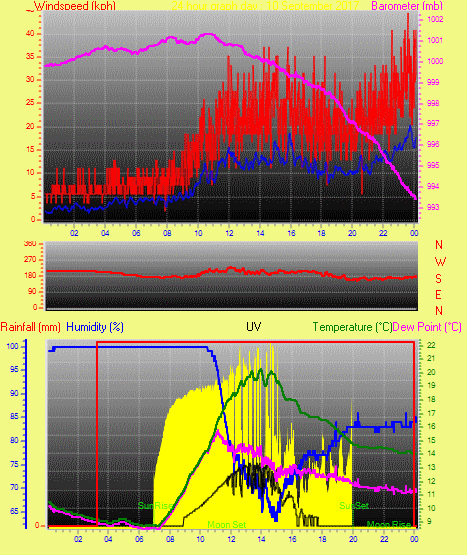Click the Dew Point (°C) legend label
This screenshot has width=467, height=555.
point(427,327)
